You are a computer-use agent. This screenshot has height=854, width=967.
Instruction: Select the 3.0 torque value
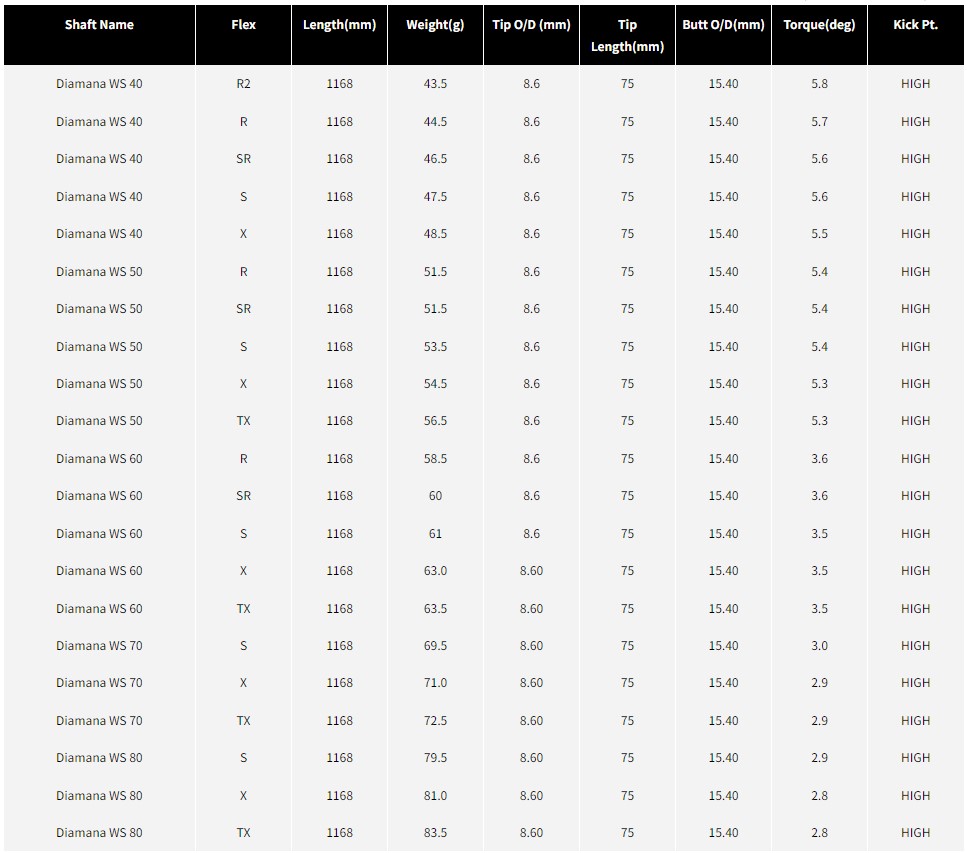[820, 646]
